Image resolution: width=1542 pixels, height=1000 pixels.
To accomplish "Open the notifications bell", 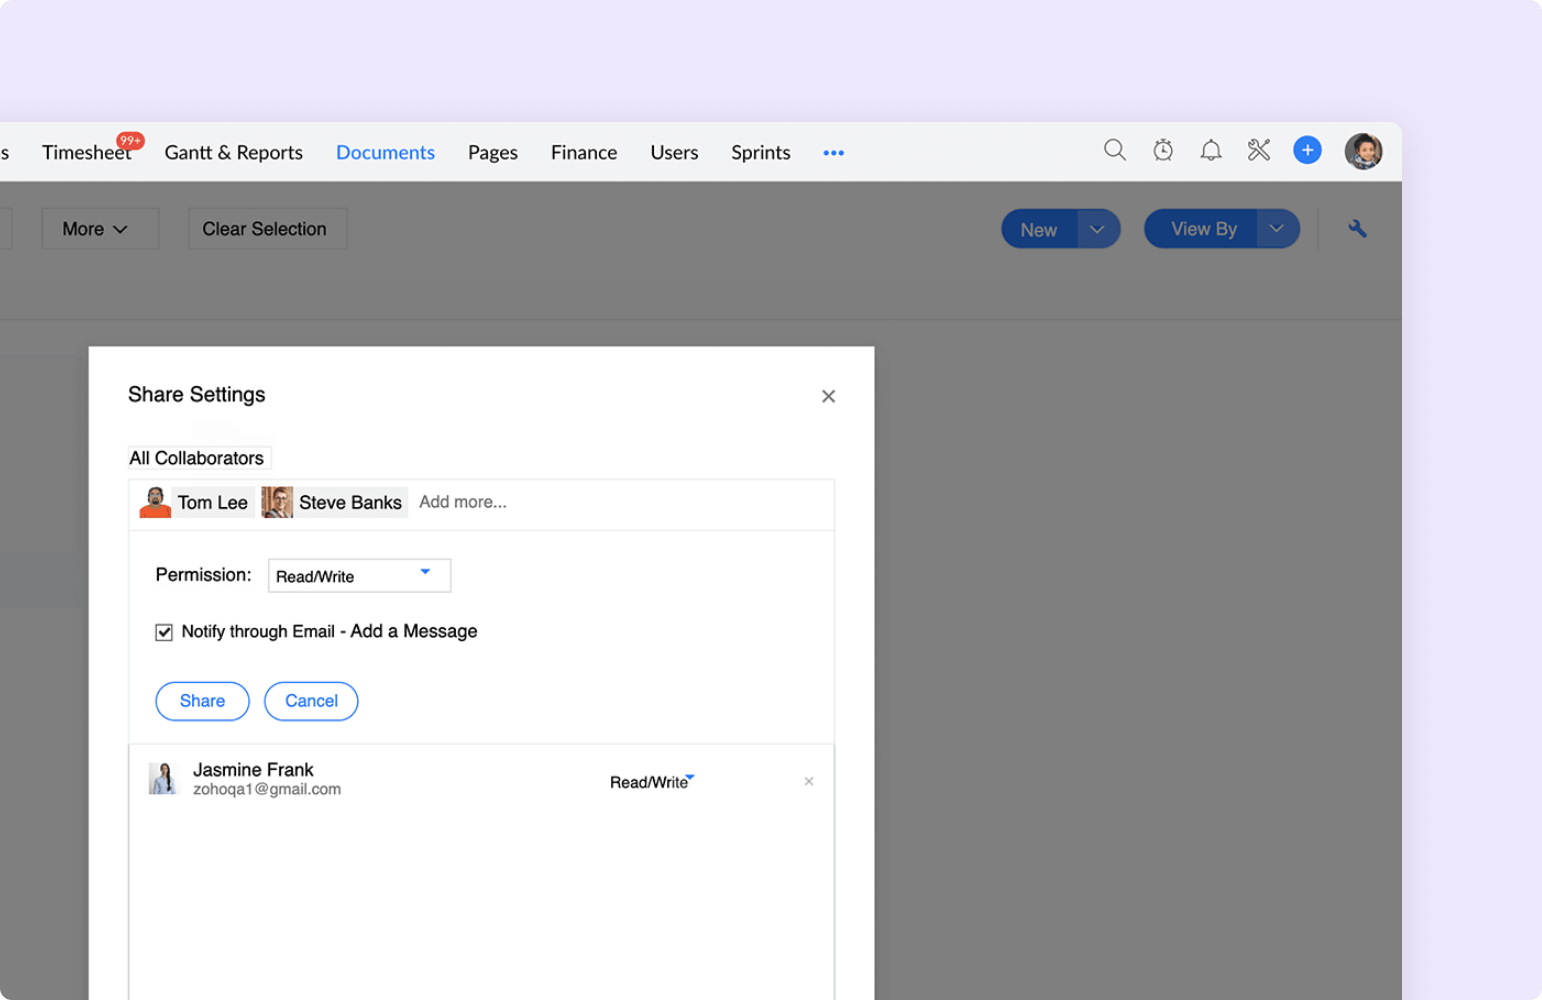I will point(1211,151).
